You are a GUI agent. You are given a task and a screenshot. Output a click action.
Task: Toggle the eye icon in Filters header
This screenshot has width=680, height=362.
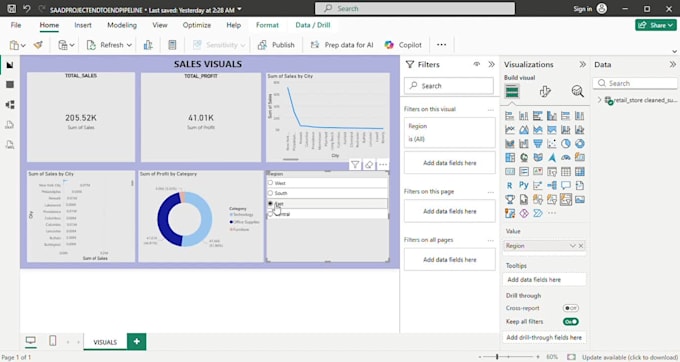pyautogui.click(x=477, y=64)
